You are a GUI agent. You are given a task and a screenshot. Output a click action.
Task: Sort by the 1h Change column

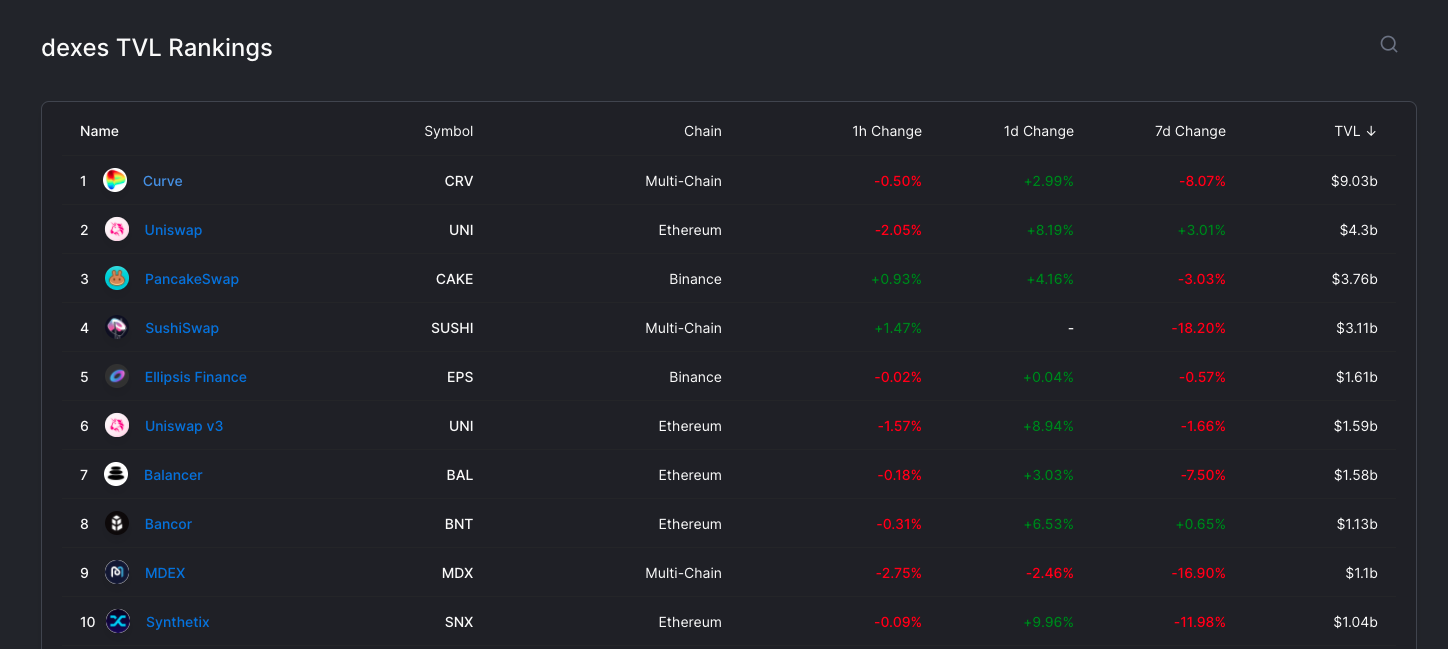887,131
